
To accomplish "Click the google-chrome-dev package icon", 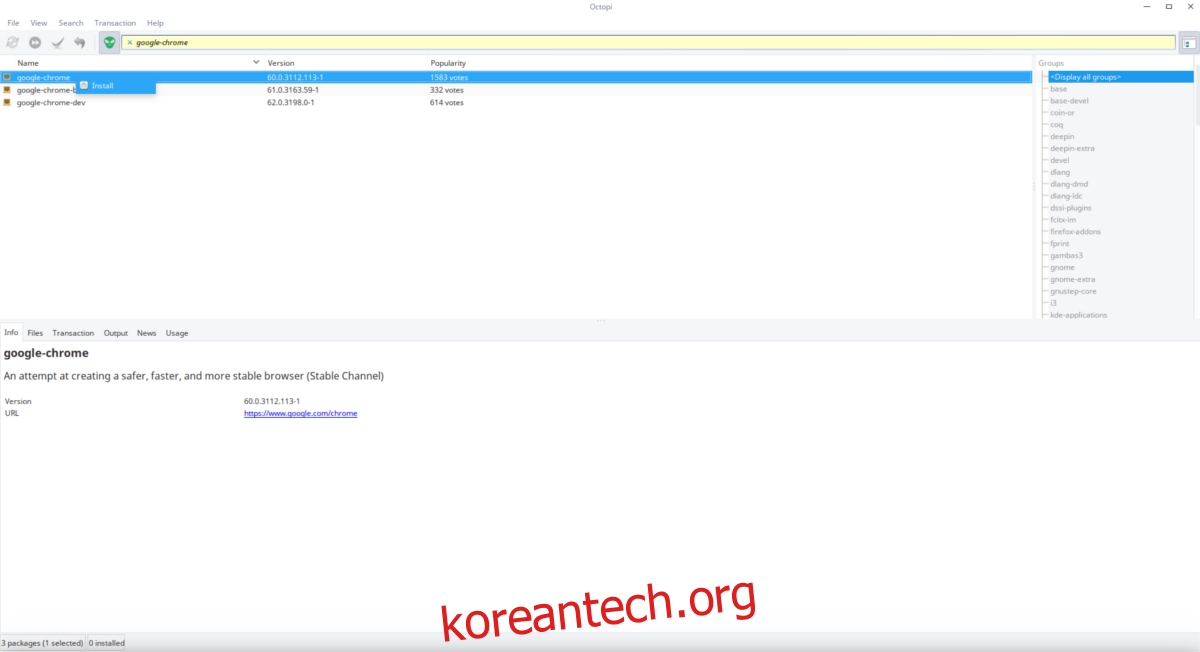I will [x=7, y=102].
